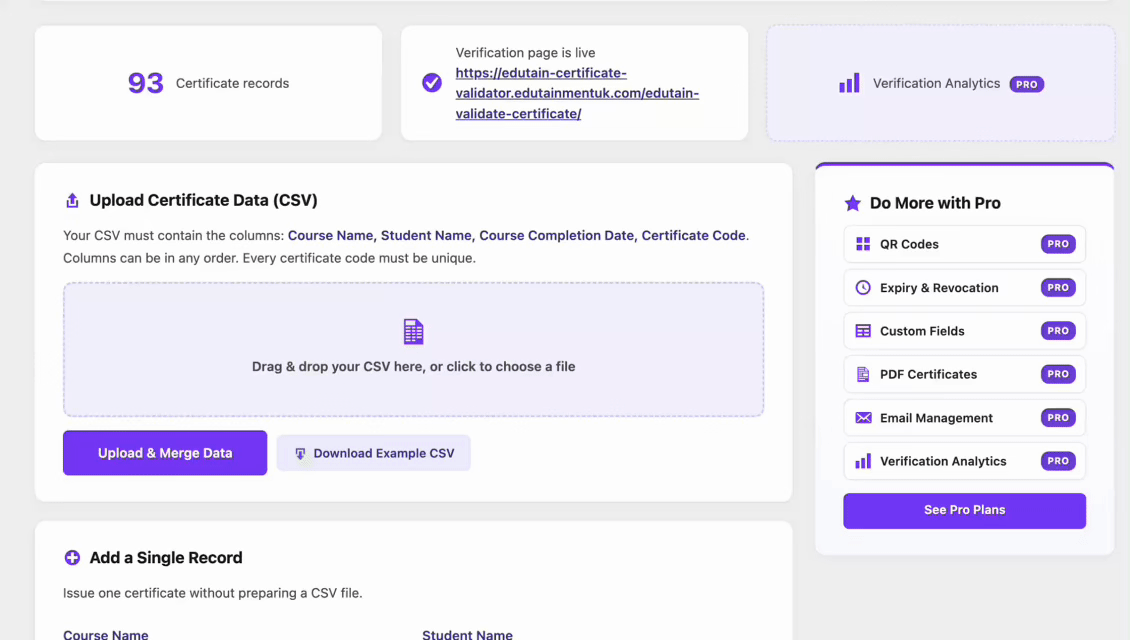Screen dimensions: 1130x640
Task: Click 'Issue one certificate without preparing a CSV file' text
Action: 213,593
